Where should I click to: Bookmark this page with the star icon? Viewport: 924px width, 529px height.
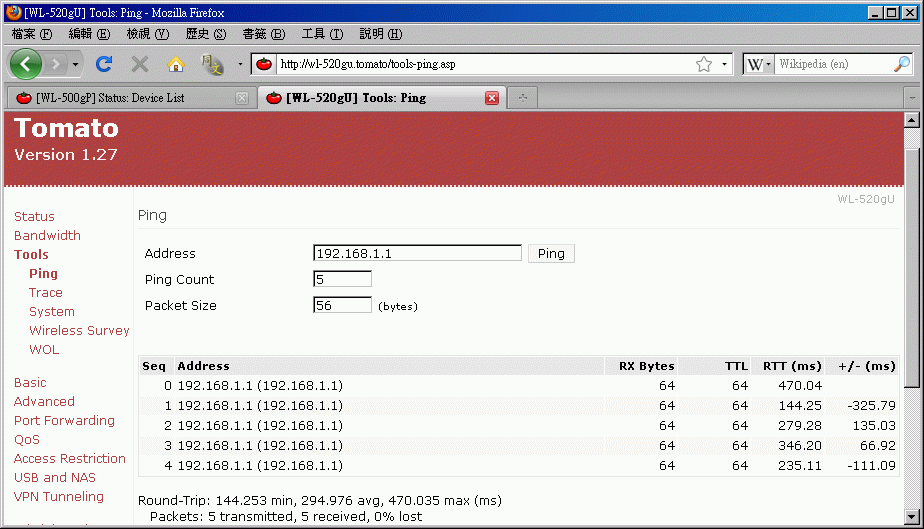[704, 64]
